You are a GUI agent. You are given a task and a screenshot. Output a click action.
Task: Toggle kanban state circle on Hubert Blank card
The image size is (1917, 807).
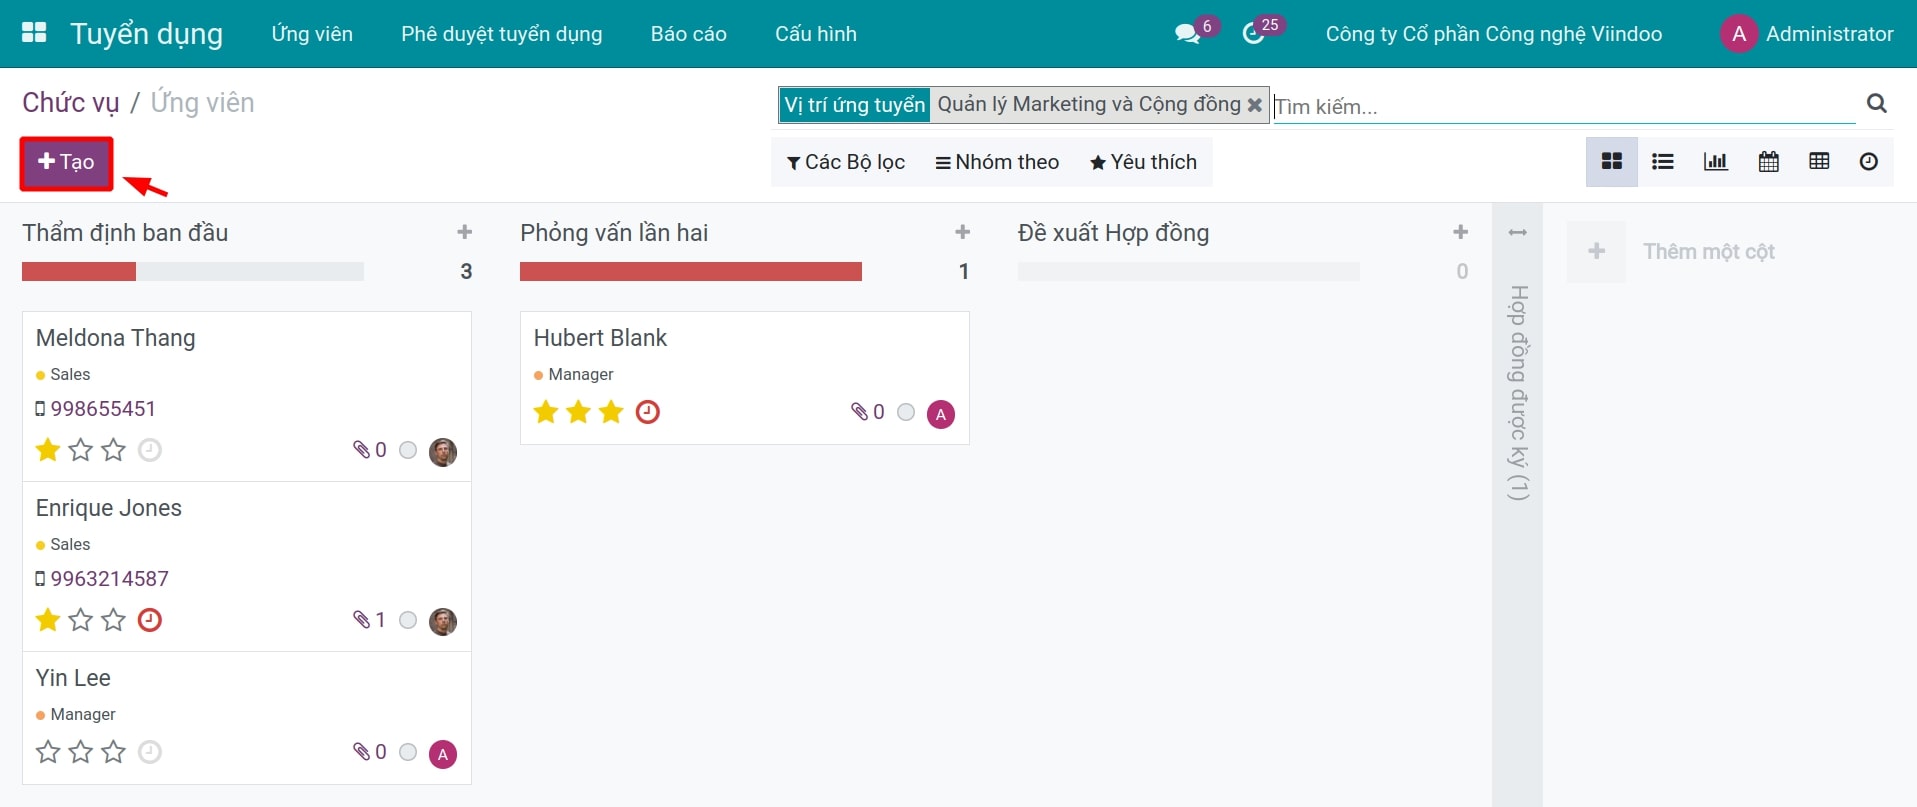click(906, 412)
